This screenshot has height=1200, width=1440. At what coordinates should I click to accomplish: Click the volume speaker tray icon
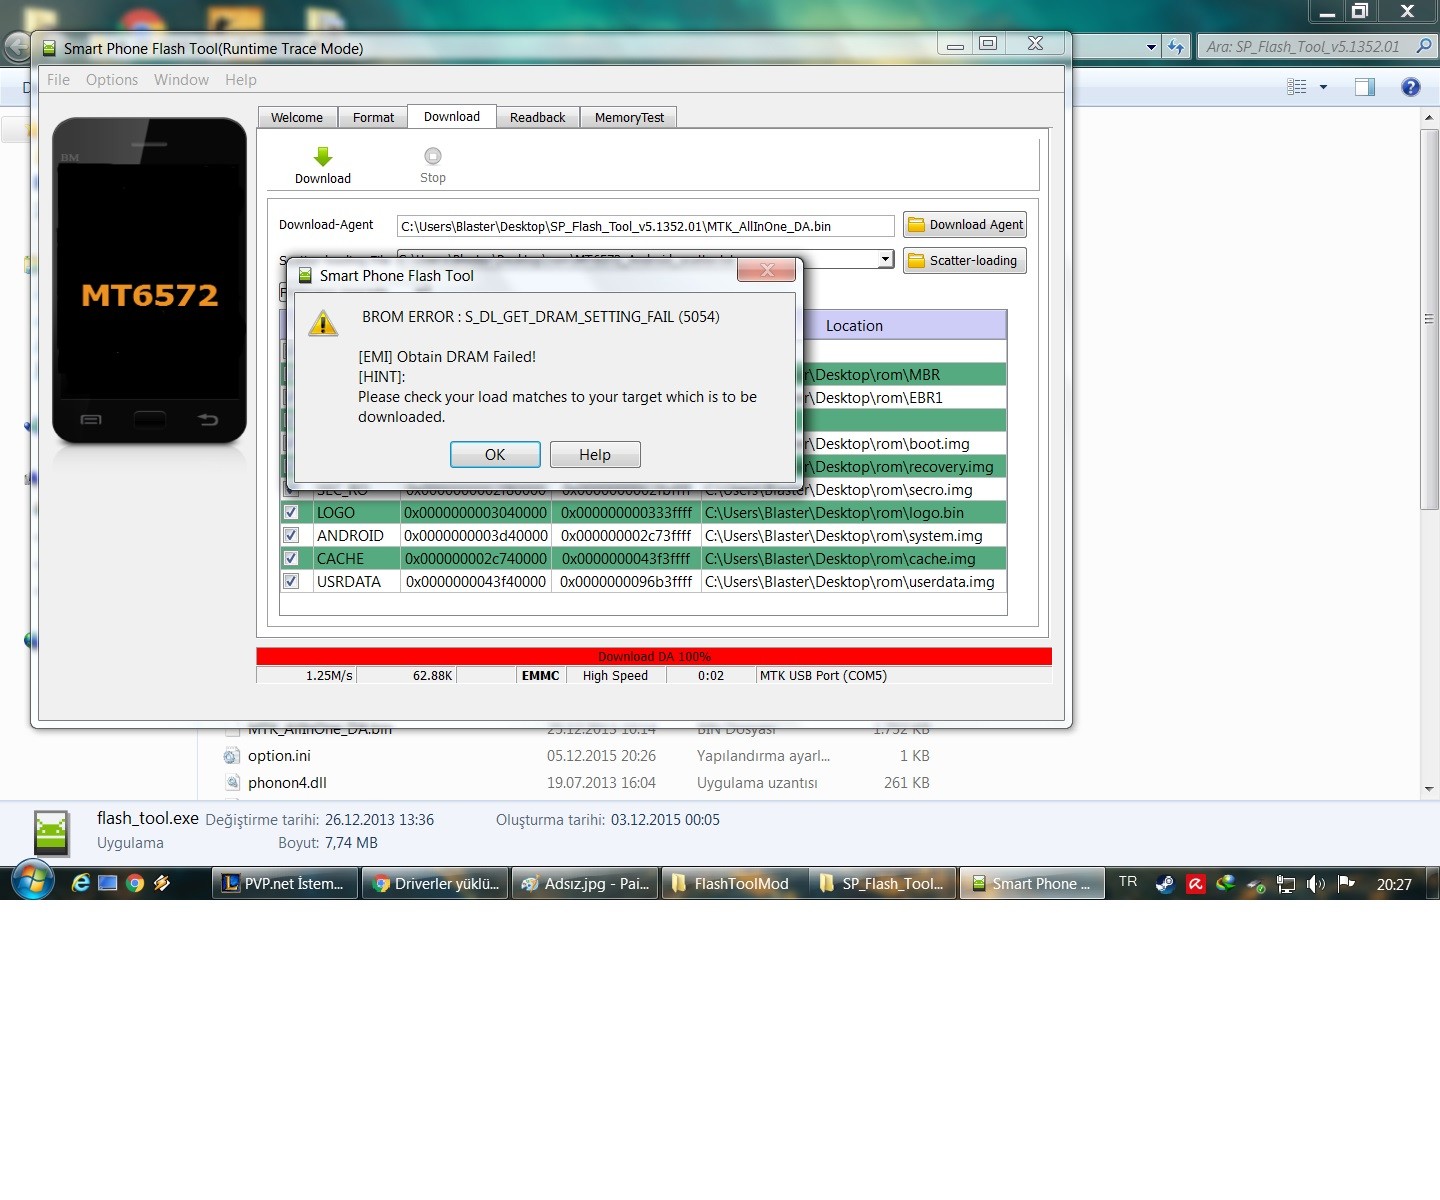point(1315,884)
